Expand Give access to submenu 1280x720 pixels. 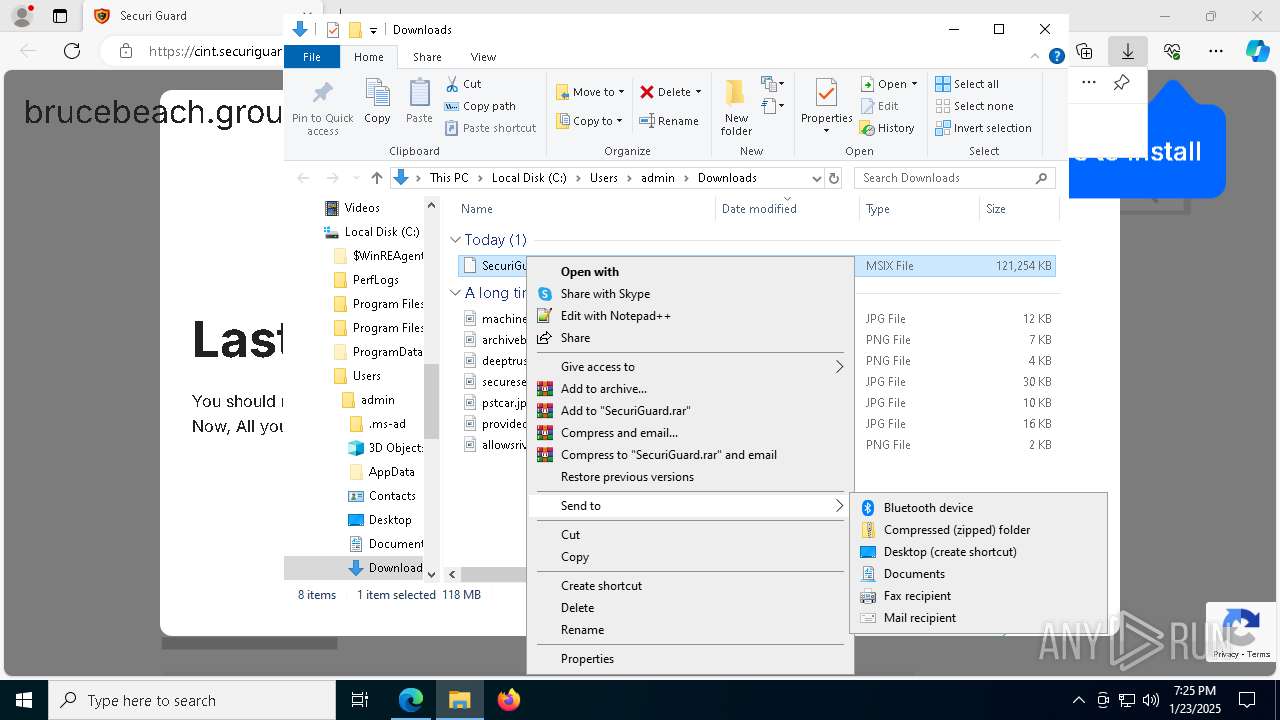690,367
